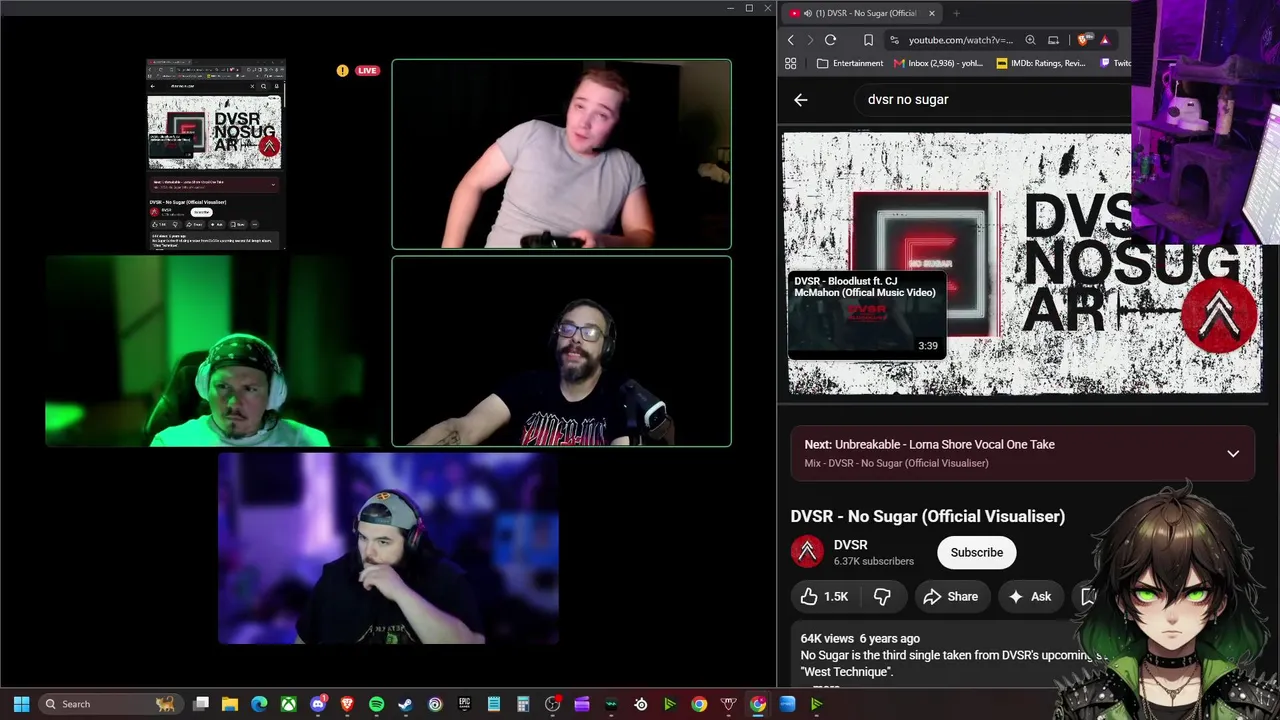
Task: Open Brave Shields lion icon
Action: [1084, 40]
